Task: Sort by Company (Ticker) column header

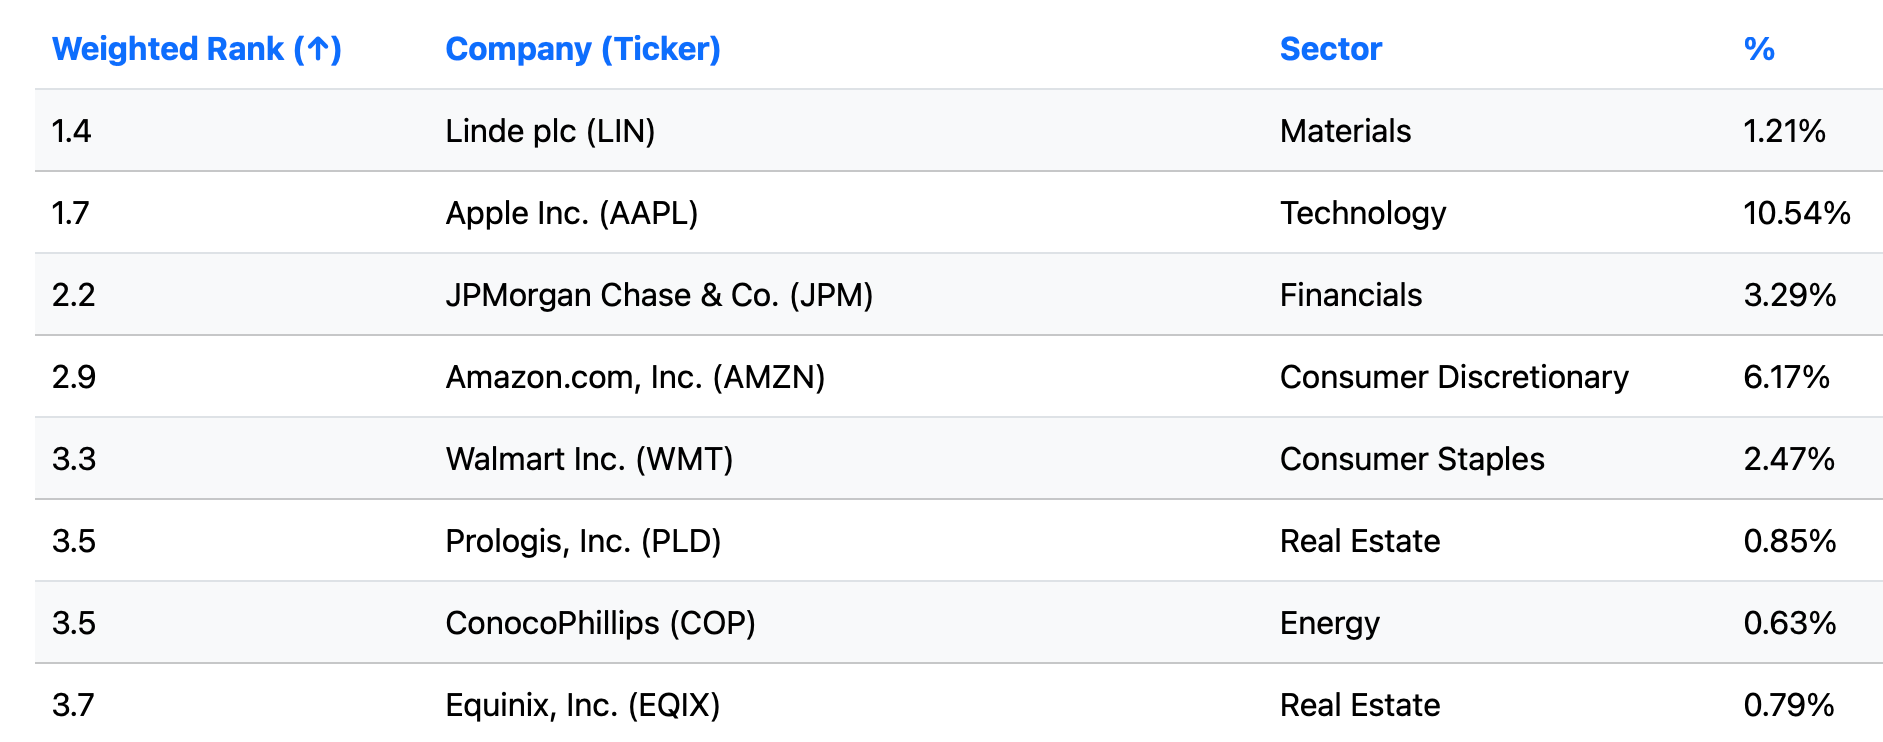Action: 583,49
